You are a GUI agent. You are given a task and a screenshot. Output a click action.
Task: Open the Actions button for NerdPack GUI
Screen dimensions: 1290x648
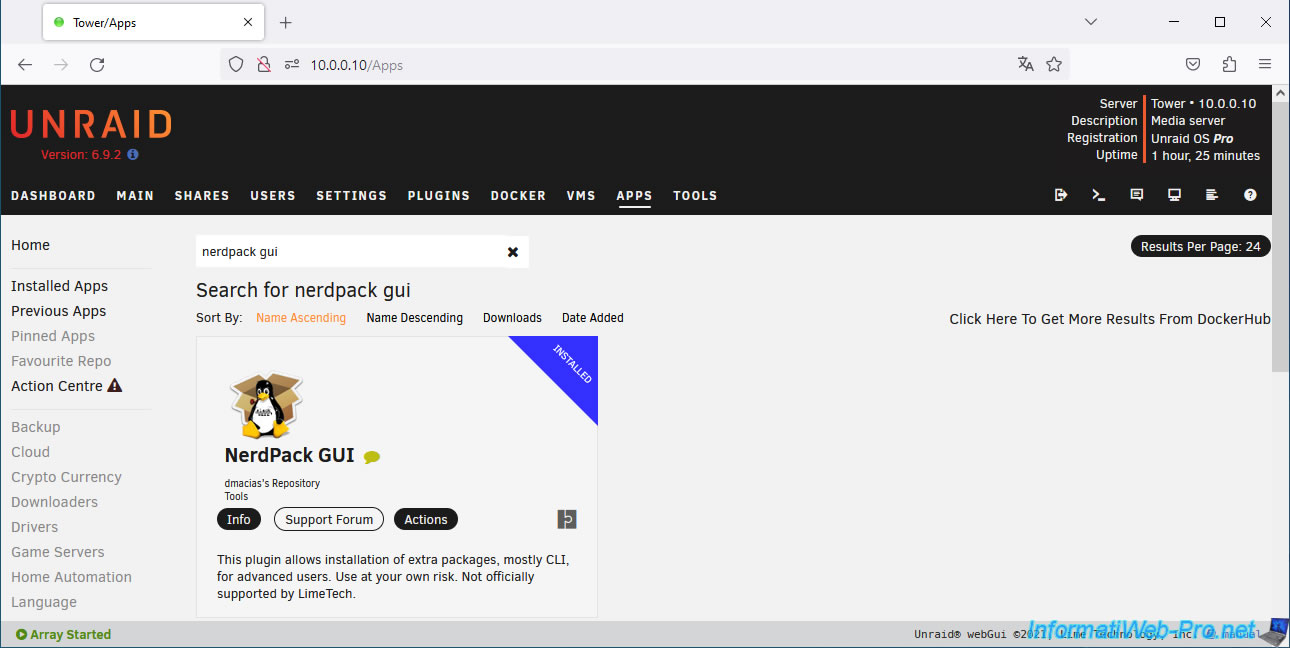point(426,519)
